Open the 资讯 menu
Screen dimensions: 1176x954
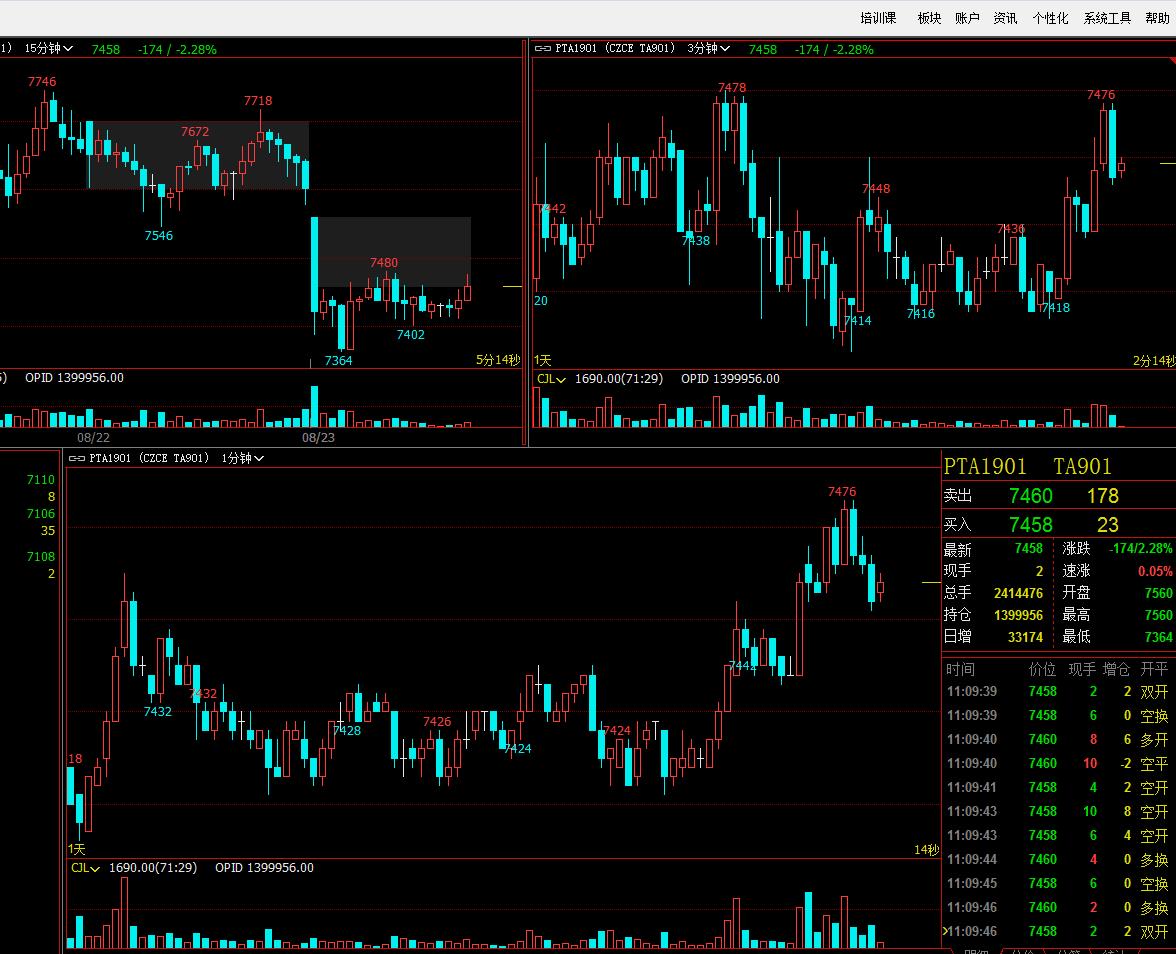[x=1005, y=18]
